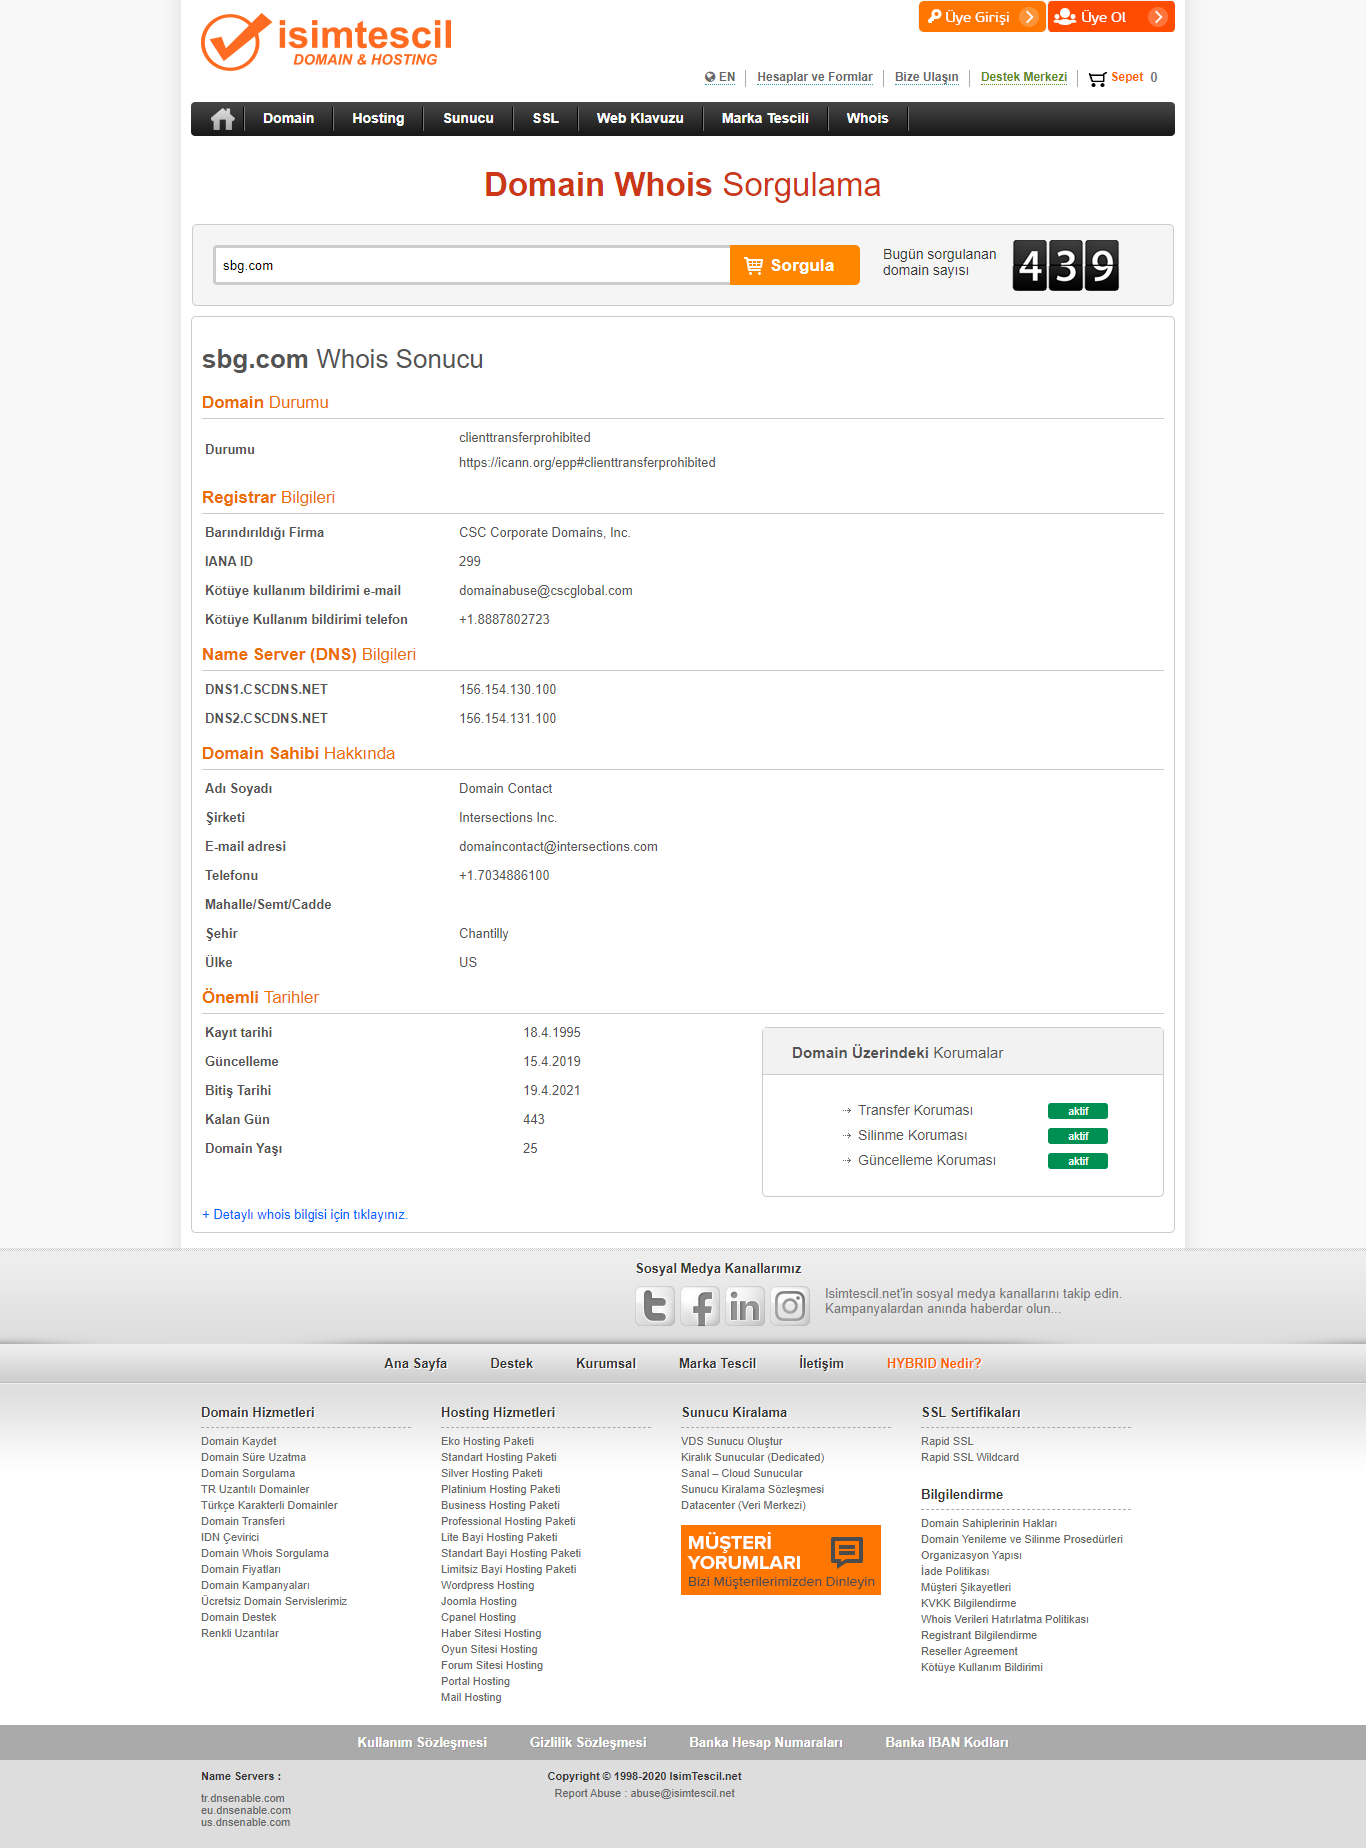The height and width of the screenshot is (1848, 1366).
Task: Open the Instagram social media icon
Action: (x=790, y=1306)
